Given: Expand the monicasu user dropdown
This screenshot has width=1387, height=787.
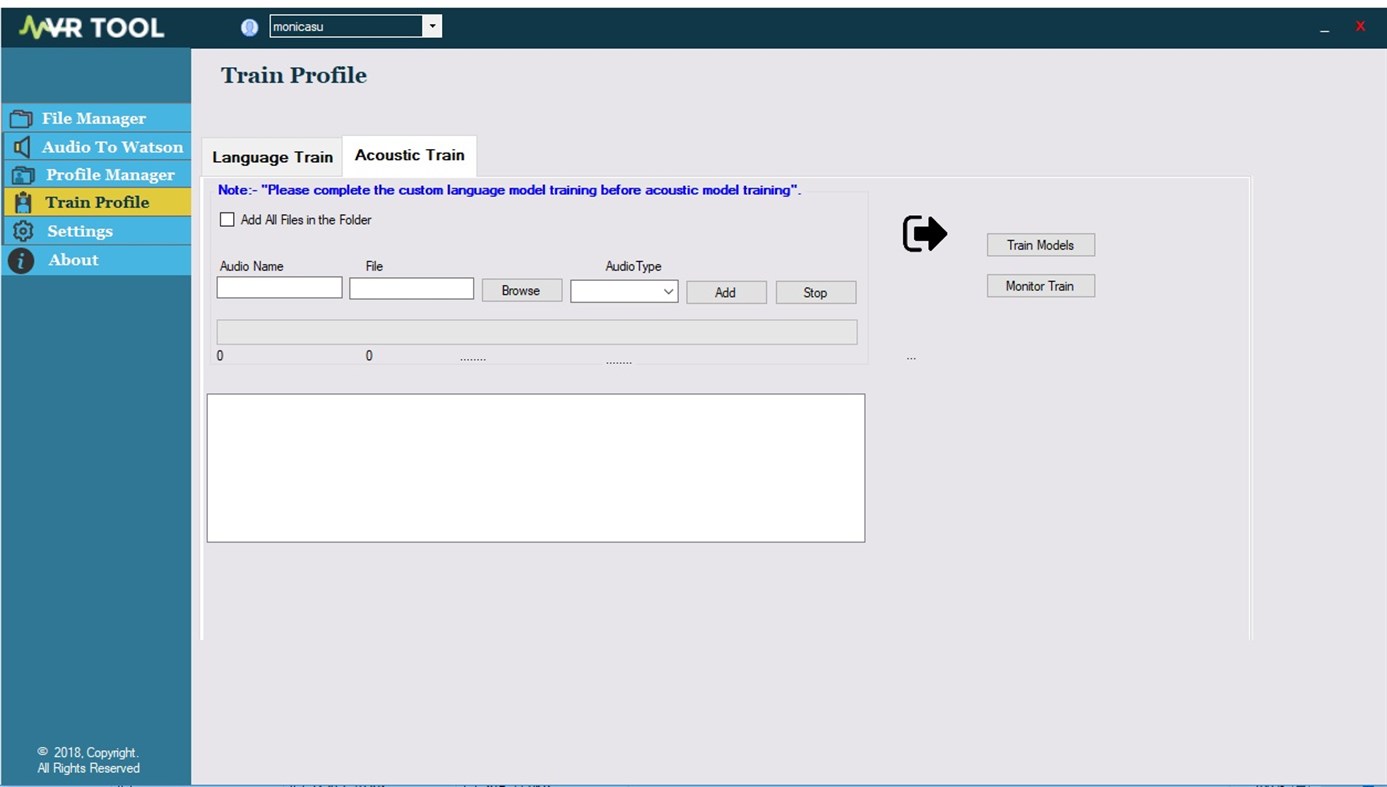Looking at the screenshot, I should (432, 26).
